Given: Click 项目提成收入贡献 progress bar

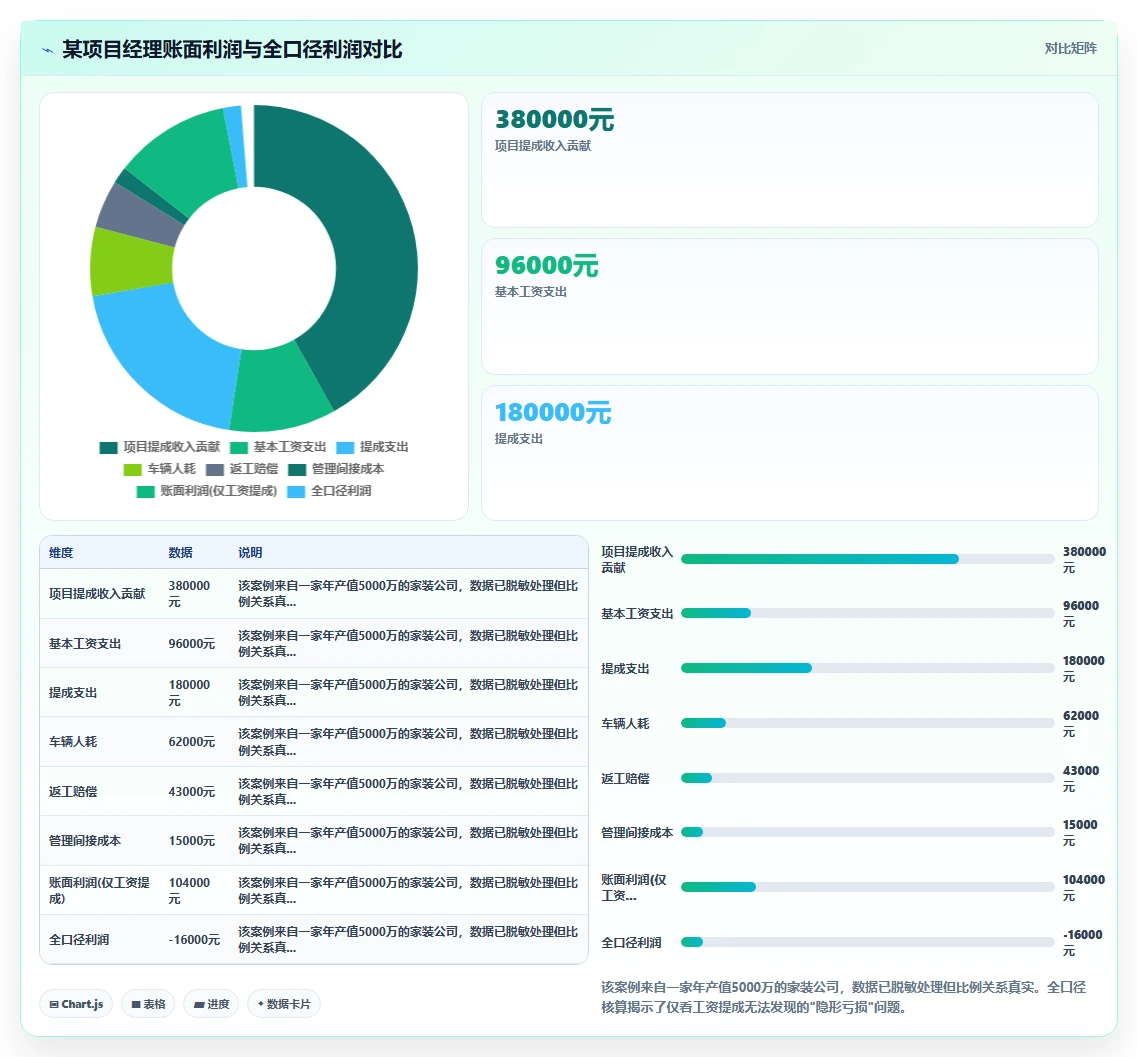Looking at the screenshot, I should point(867,559).
